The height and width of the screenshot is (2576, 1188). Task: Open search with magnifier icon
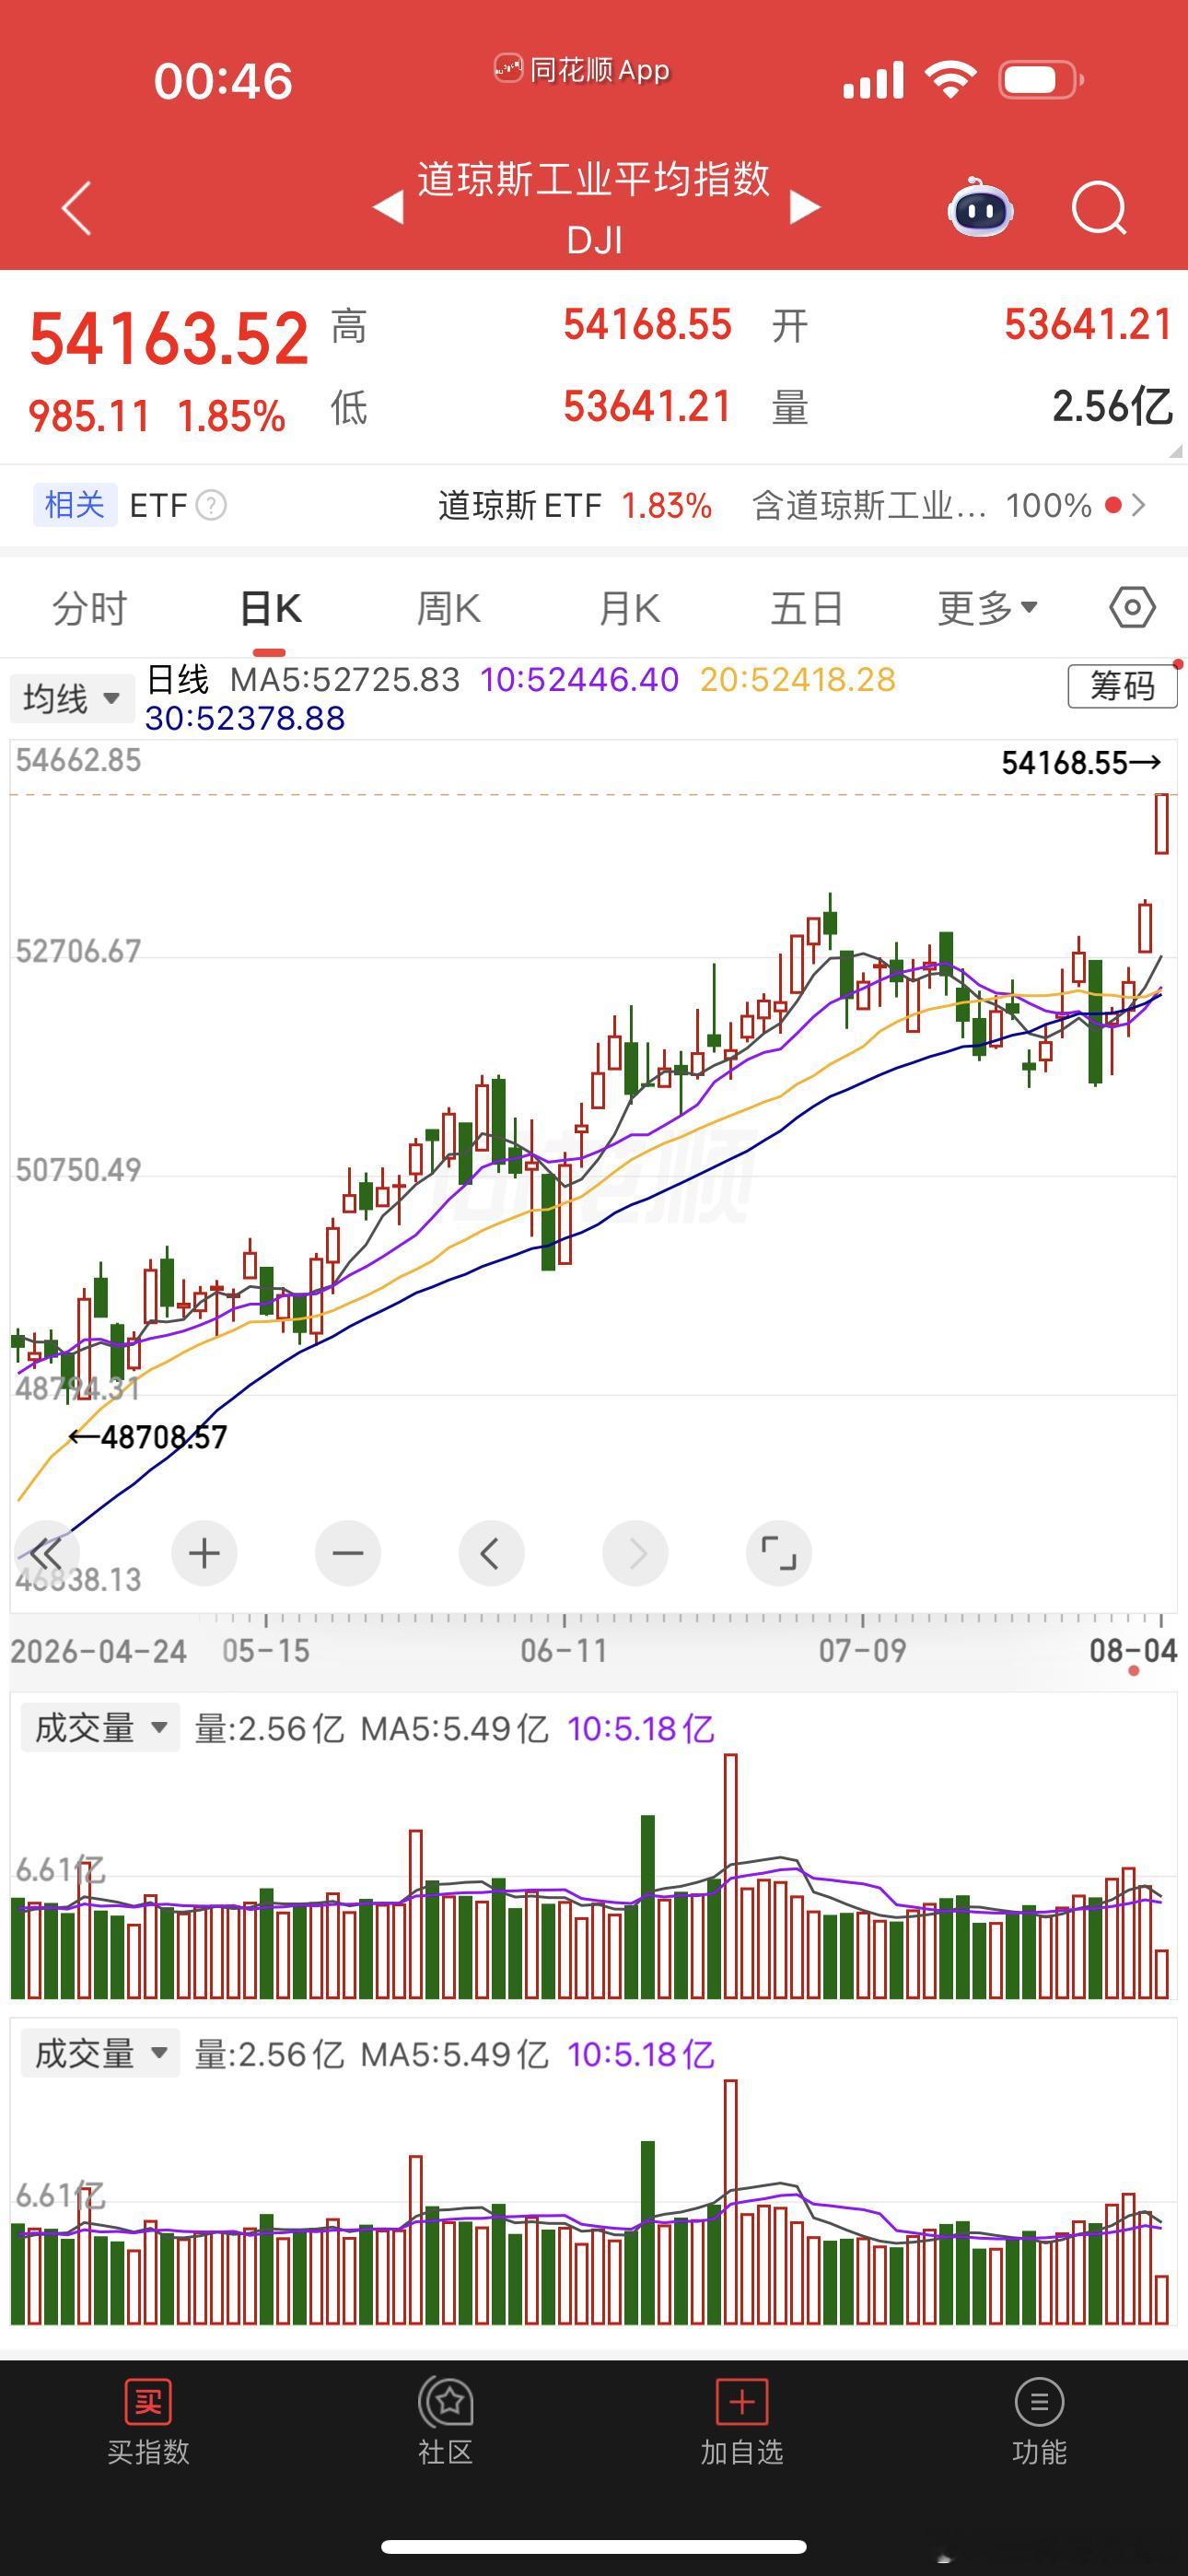(x=1099, y=208)
